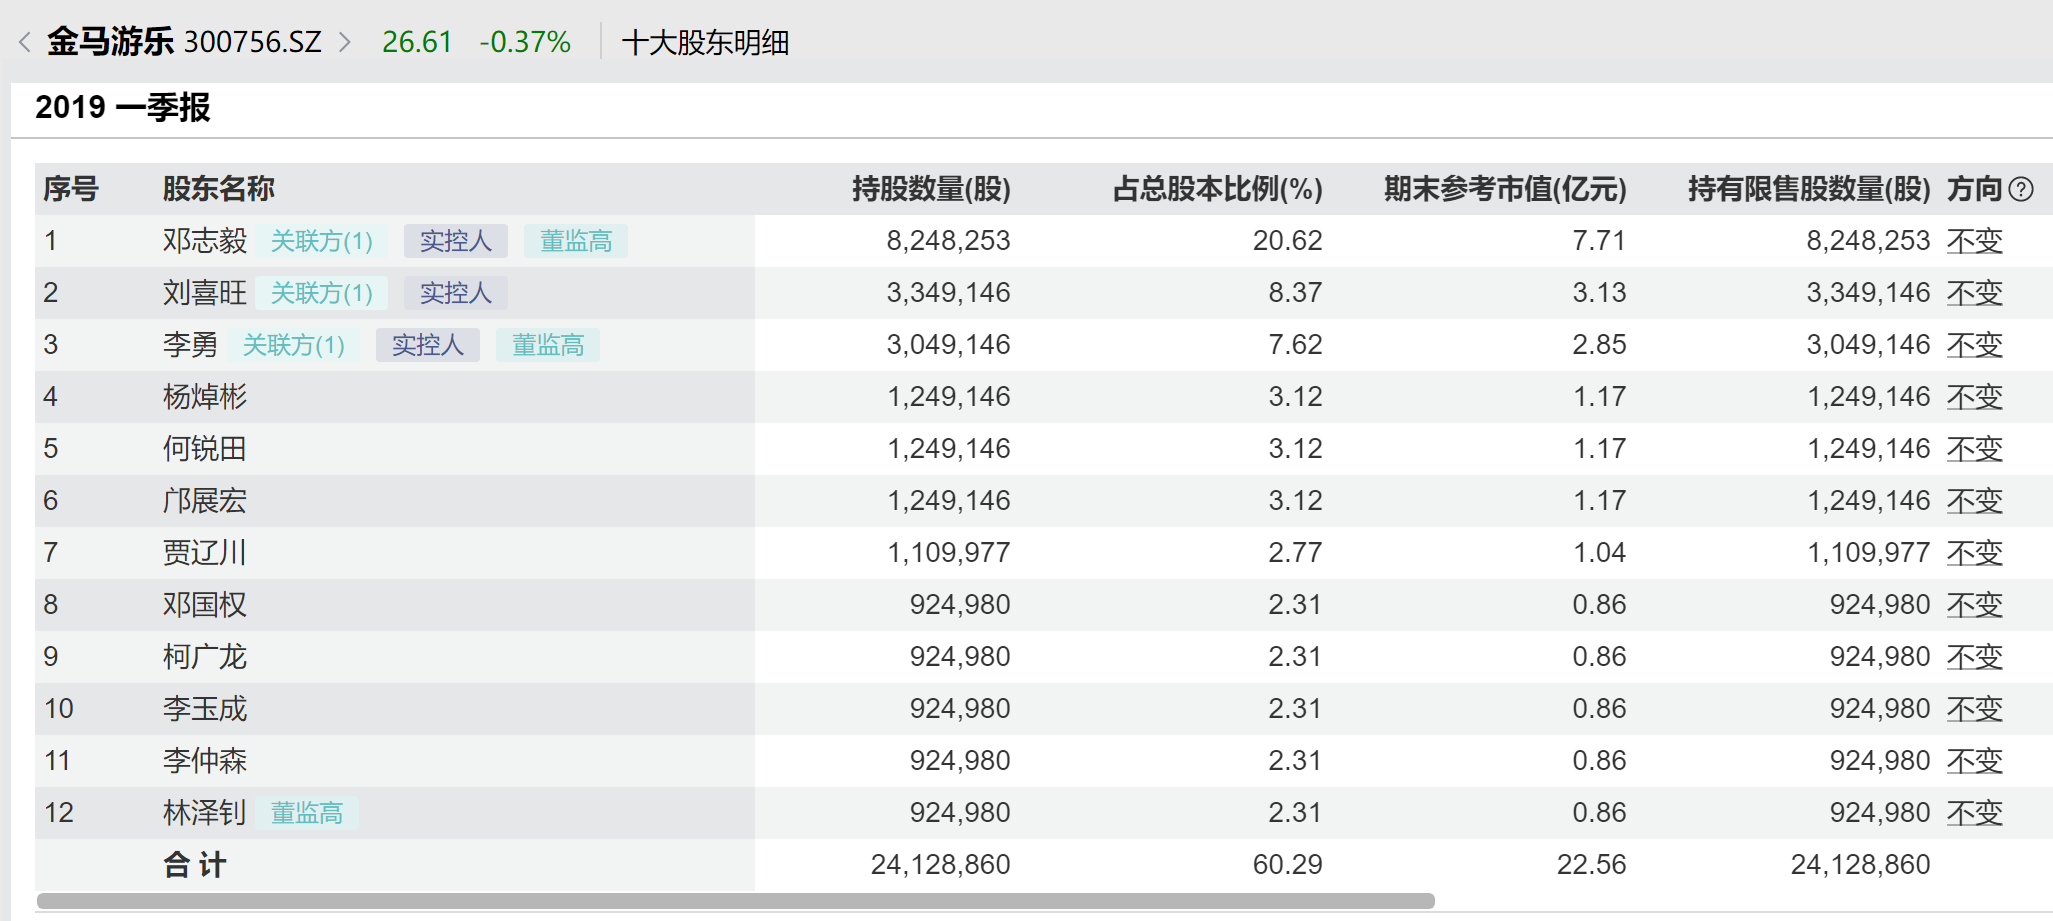Click 董监高 tag next to 李勇
Image resolution: width=2053 pixels, height=921 pixels.
(x=547, y=345)
